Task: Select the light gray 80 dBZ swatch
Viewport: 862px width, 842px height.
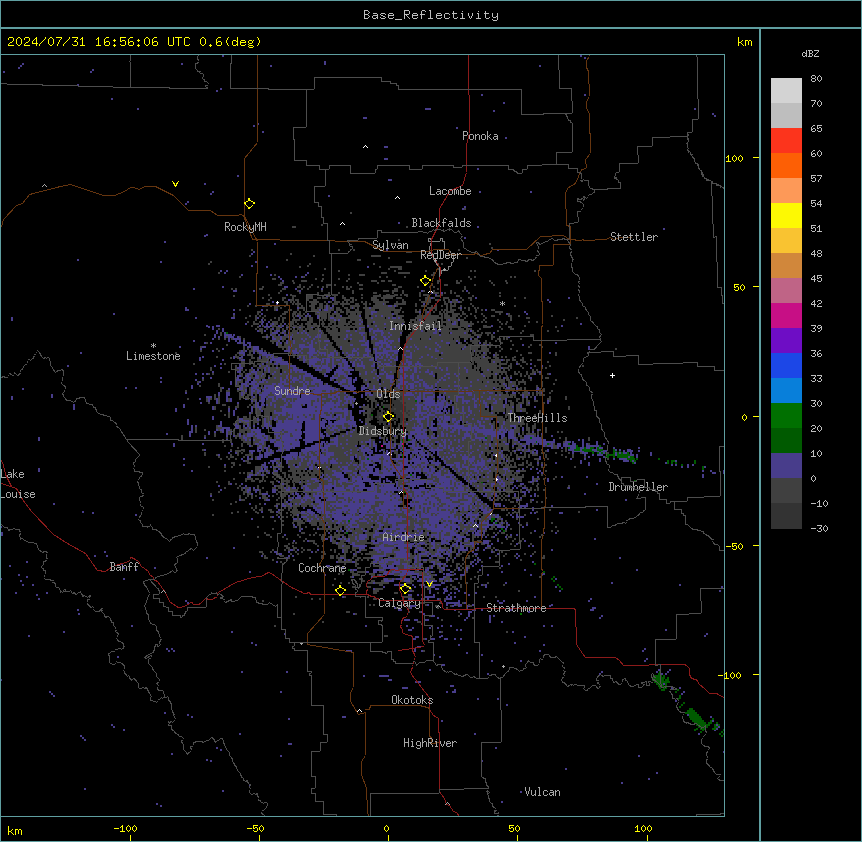Action: pos(786,90)
